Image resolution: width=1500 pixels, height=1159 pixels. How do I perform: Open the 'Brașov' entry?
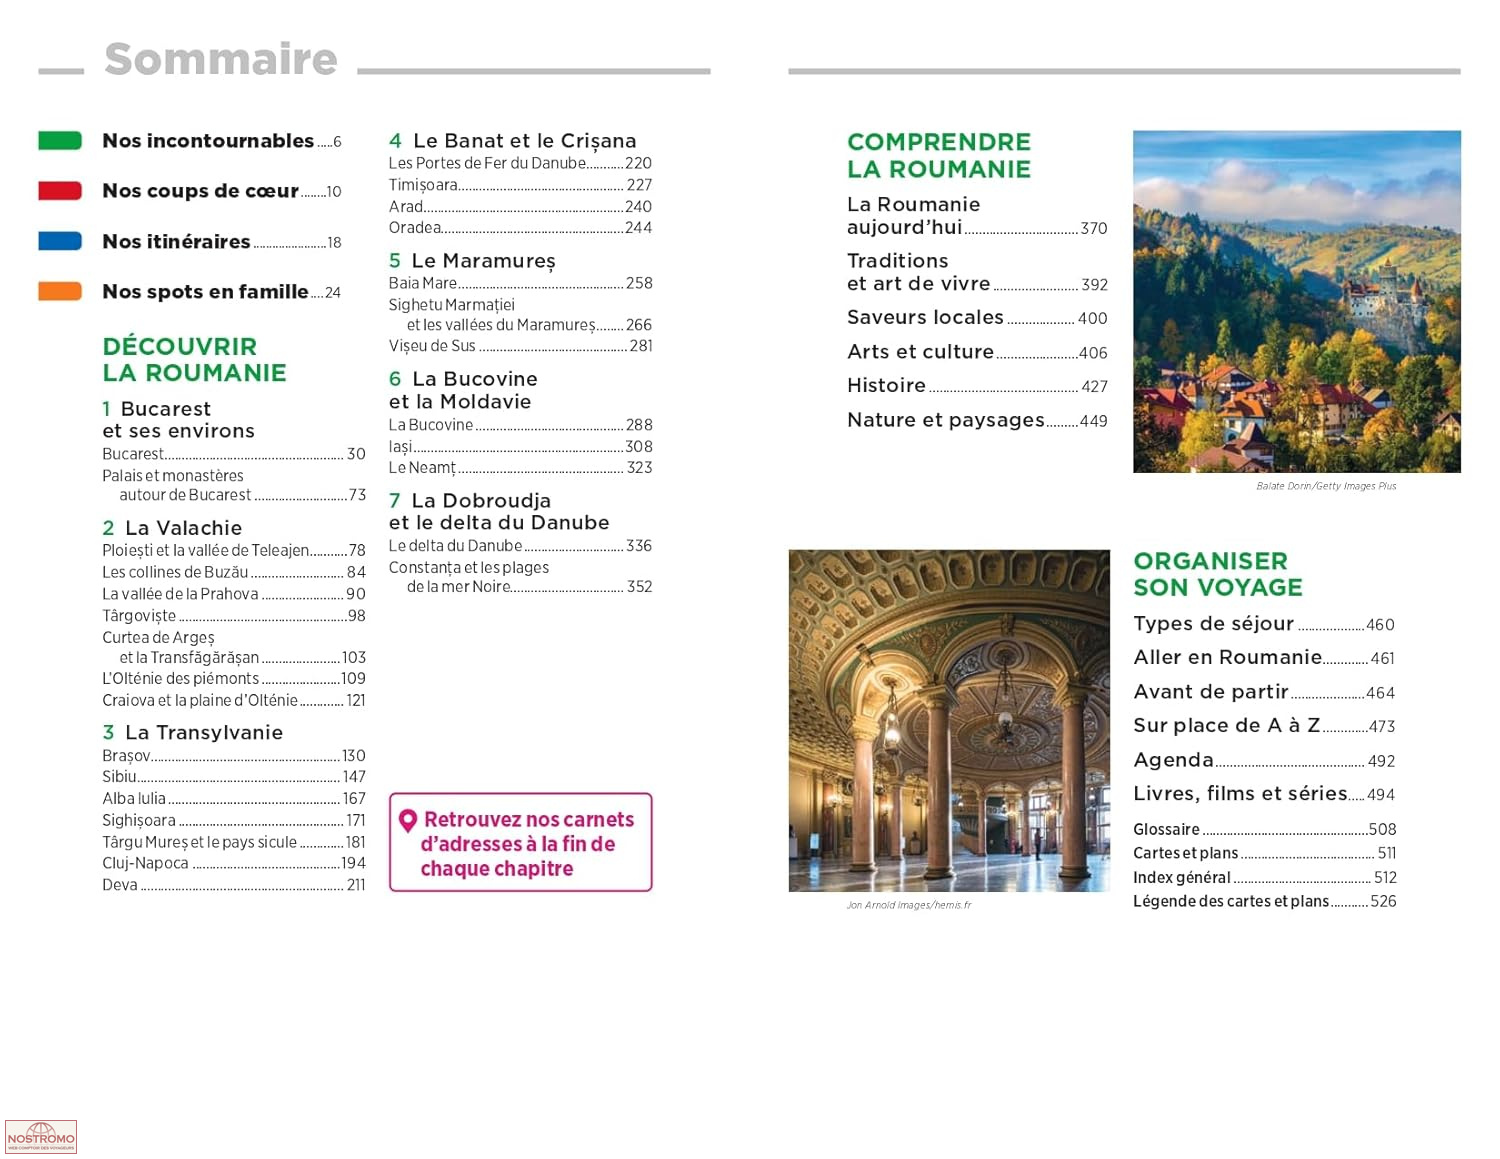pyautogui.click(x=234, y=756)
